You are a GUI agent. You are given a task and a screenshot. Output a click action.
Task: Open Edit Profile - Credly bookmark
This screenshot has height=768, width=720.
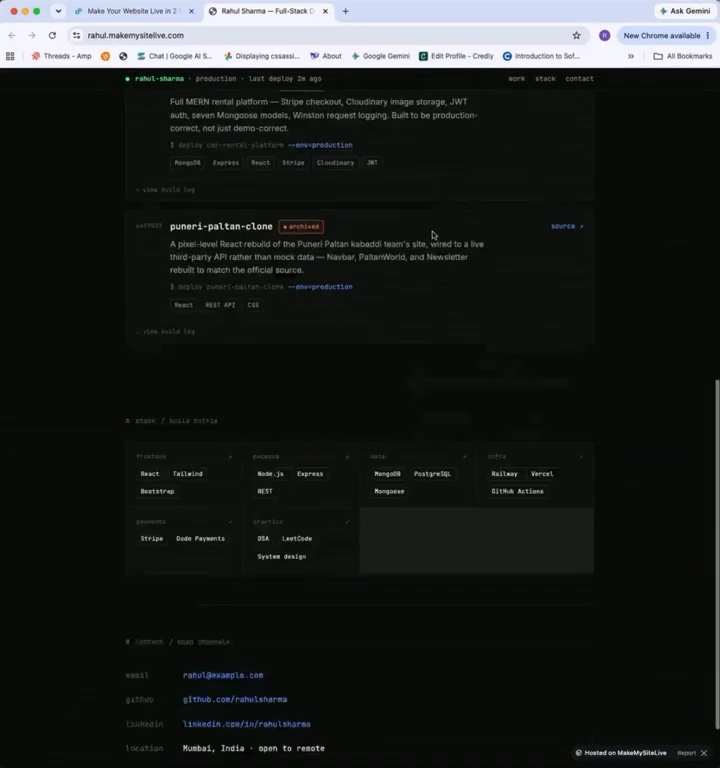[x=456, y=56]
